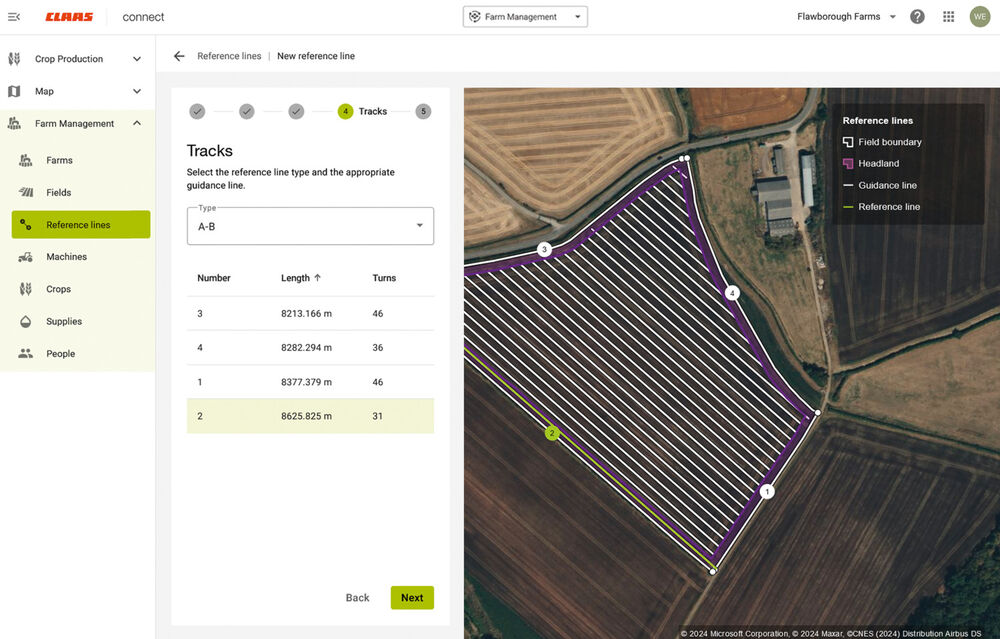Click the Map sidebar icon
The width and height of the screenshot is (1000, 639).
click(x=14, y=91)
